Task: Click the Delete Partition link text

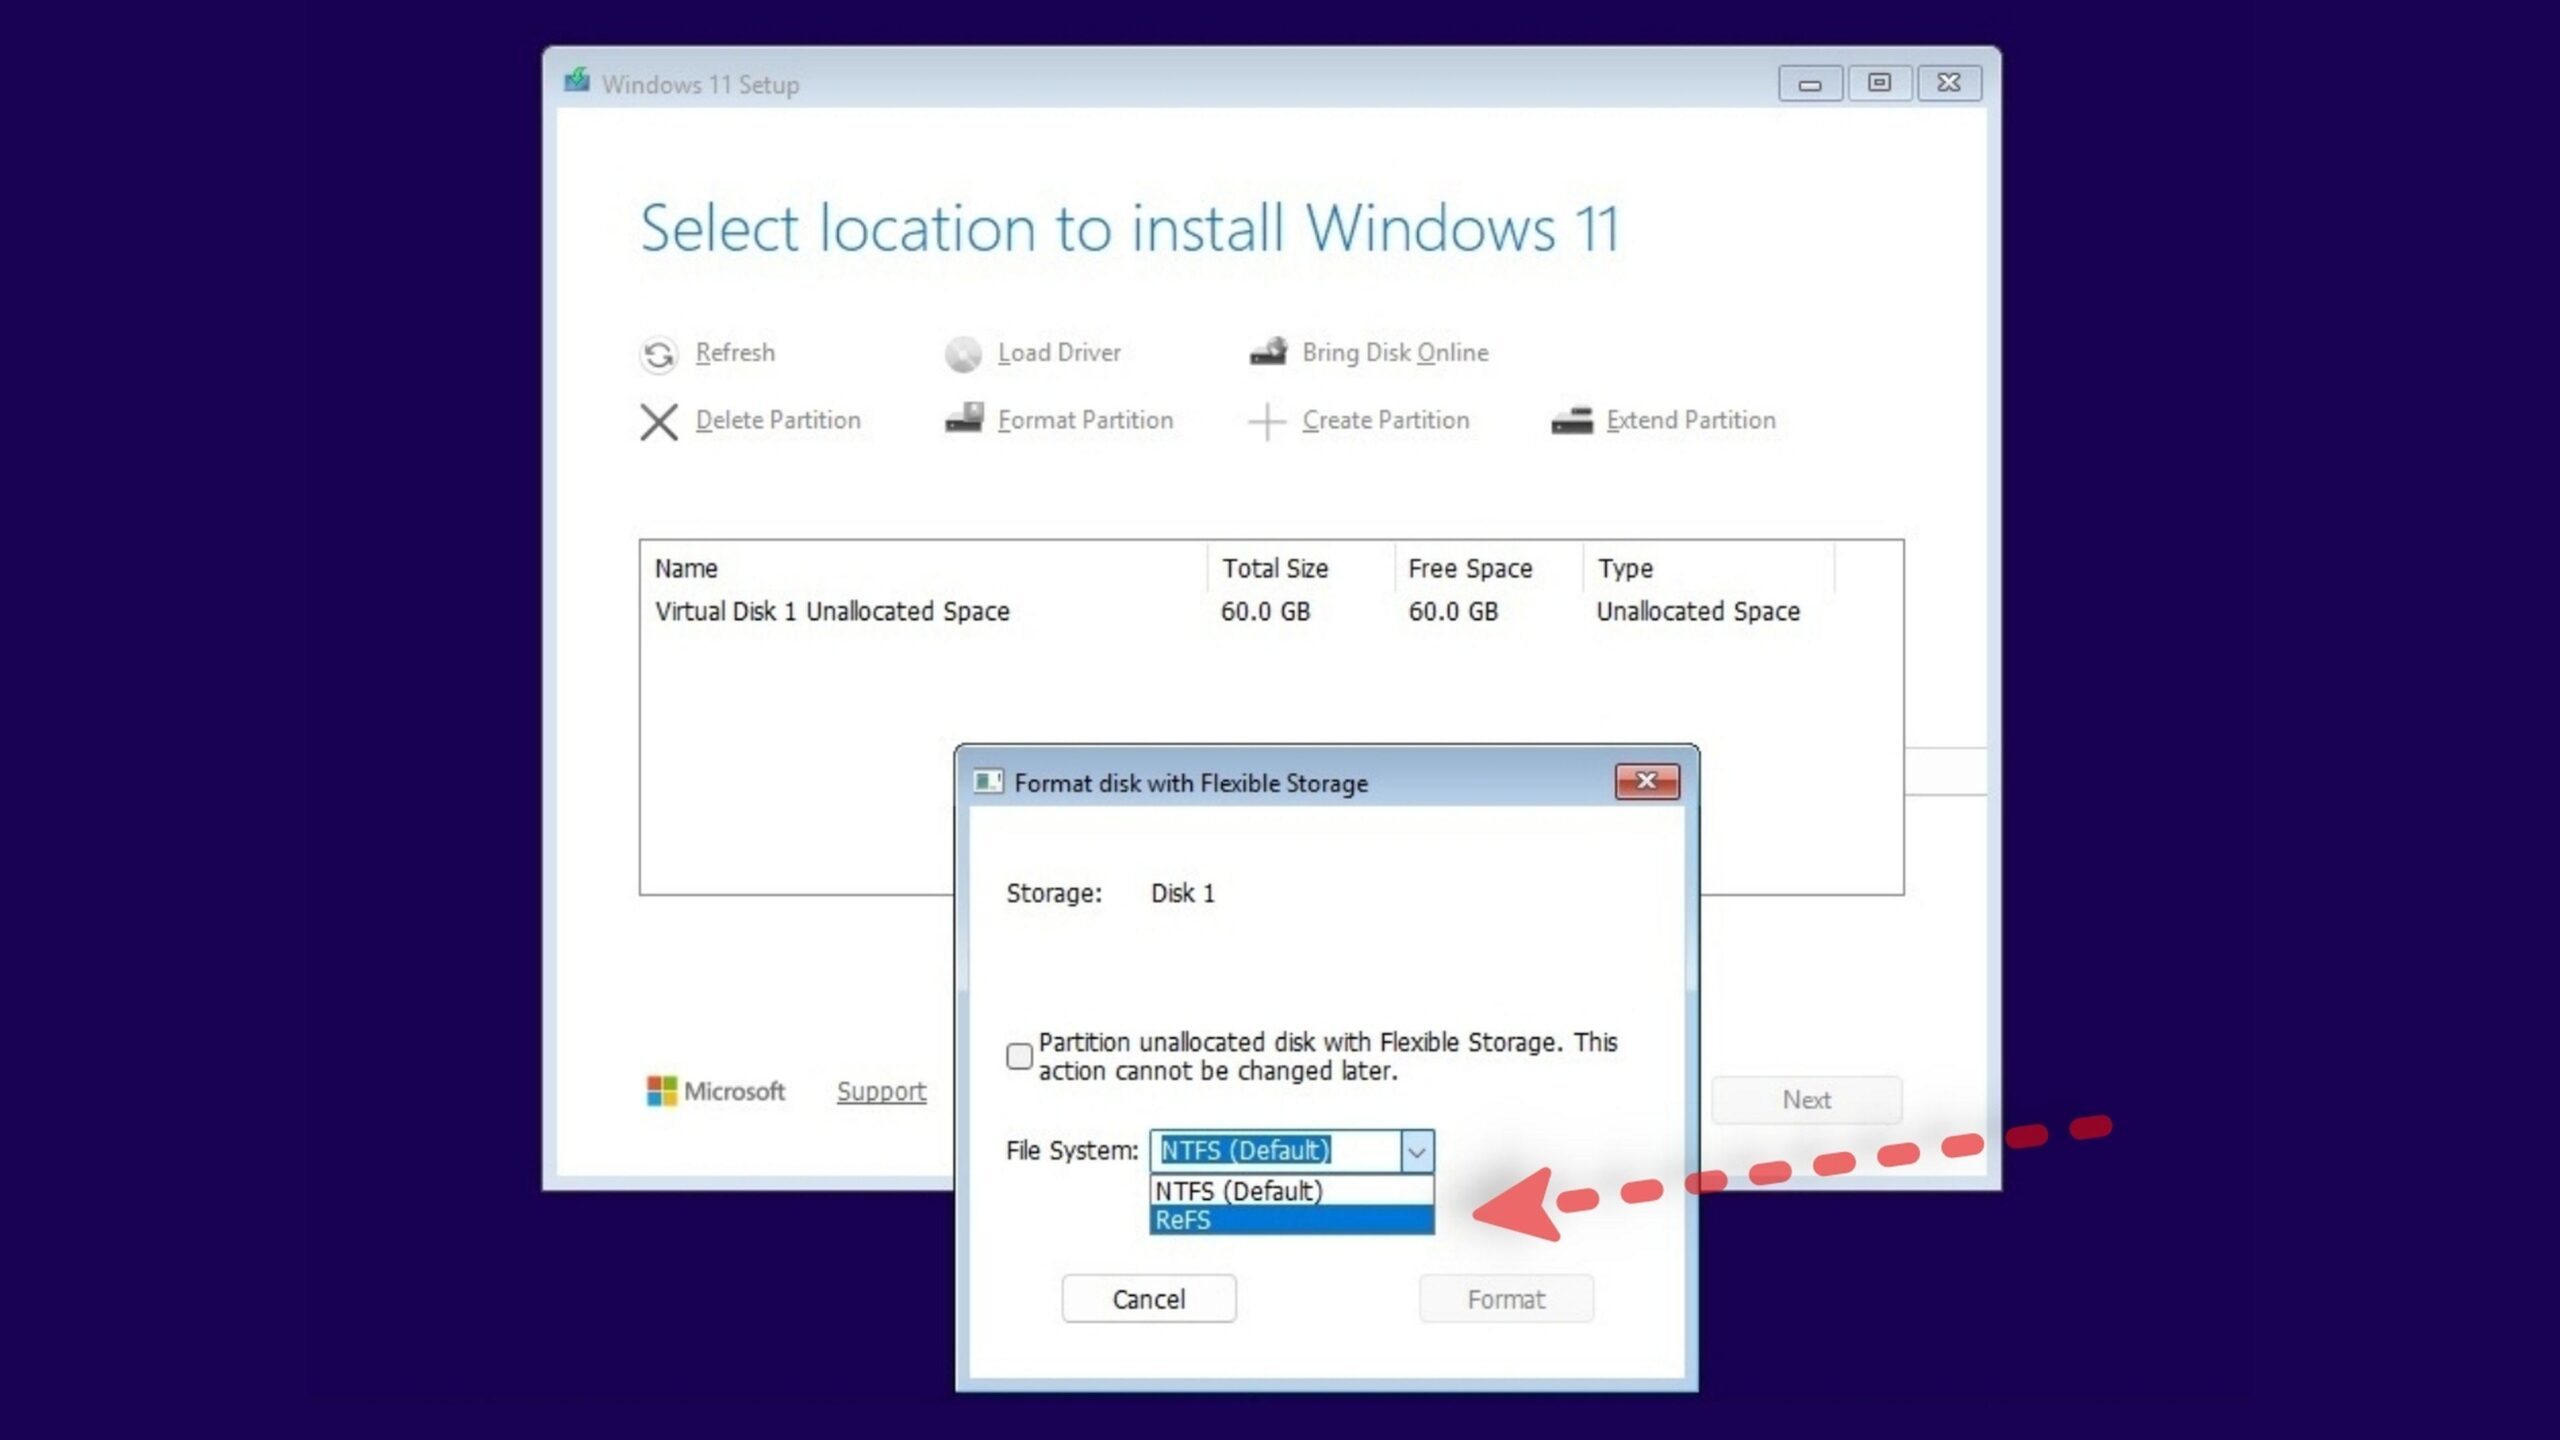Action: 778,420
